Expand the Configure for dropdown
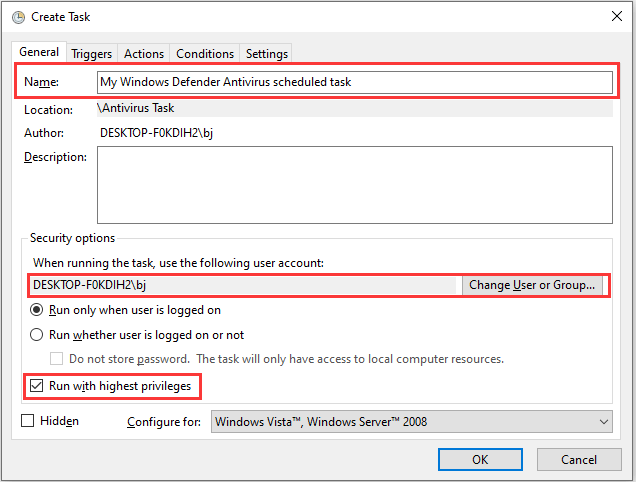Viewport: 636px width, 482px height. coord(411,422)
